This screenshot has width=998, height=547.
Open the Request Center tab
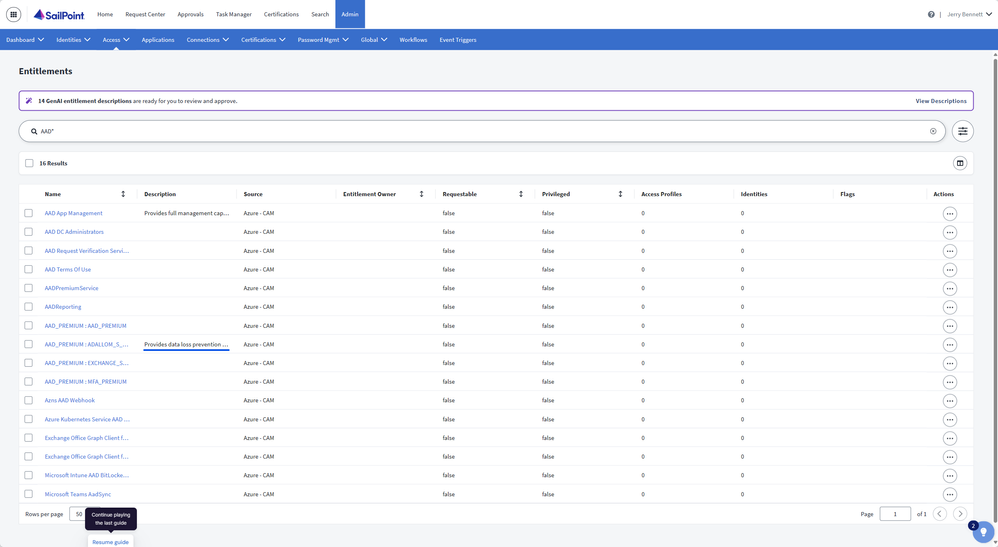point(145,14)
